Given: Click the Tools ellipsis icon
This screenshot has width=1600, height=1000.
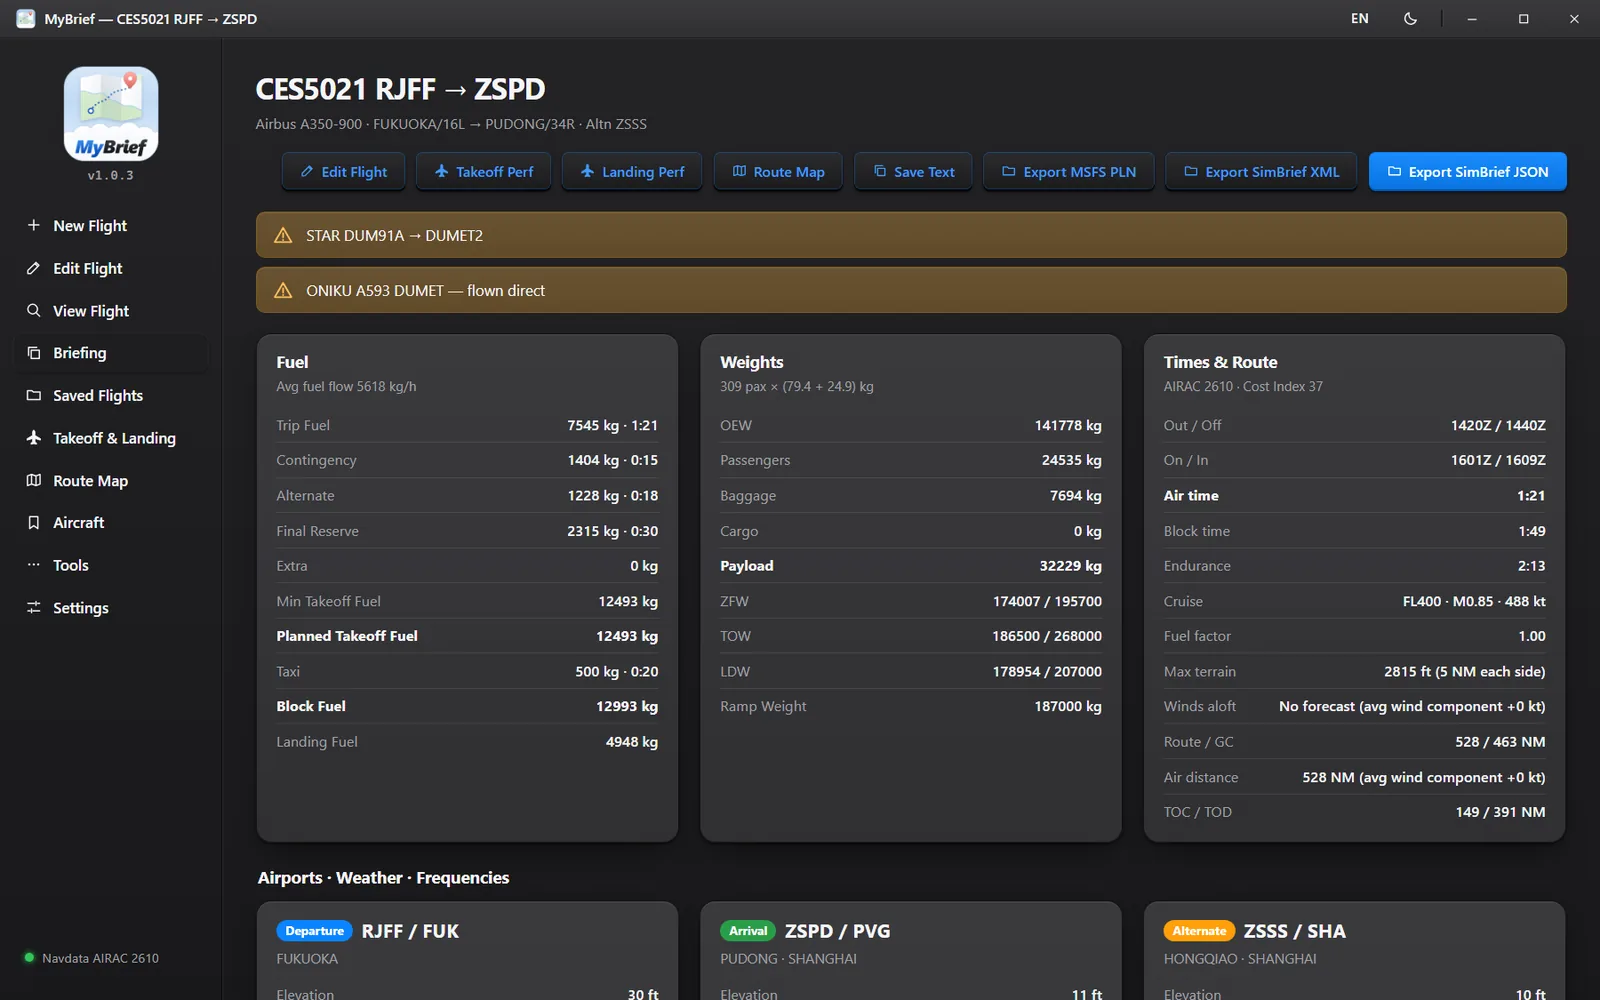Looking at the screenshot, I should click(x=34, y=565).
